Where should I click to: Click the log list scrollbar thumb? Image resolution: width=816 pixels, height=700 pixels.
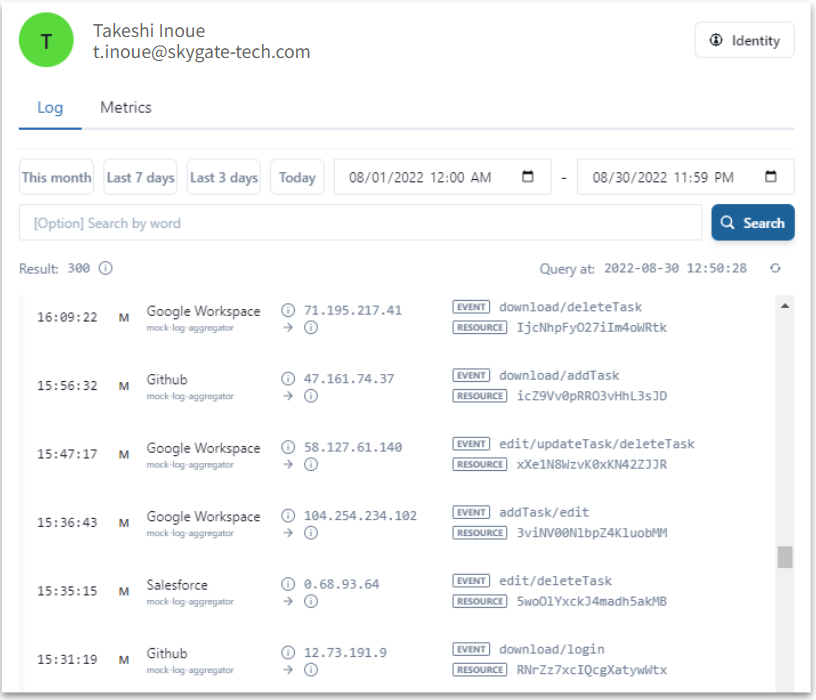[785, 557]
